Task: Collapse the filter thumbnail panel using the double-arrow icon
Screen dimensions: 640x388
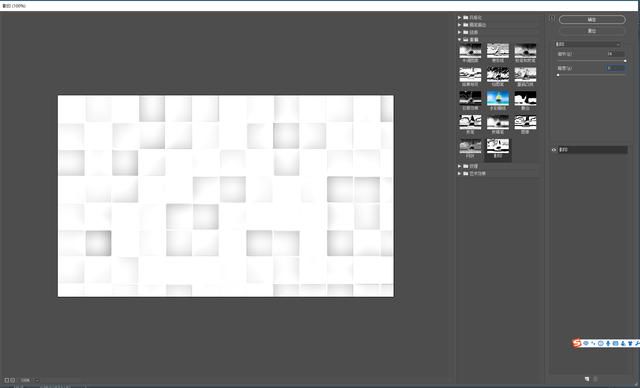Action: coord(552,19)
